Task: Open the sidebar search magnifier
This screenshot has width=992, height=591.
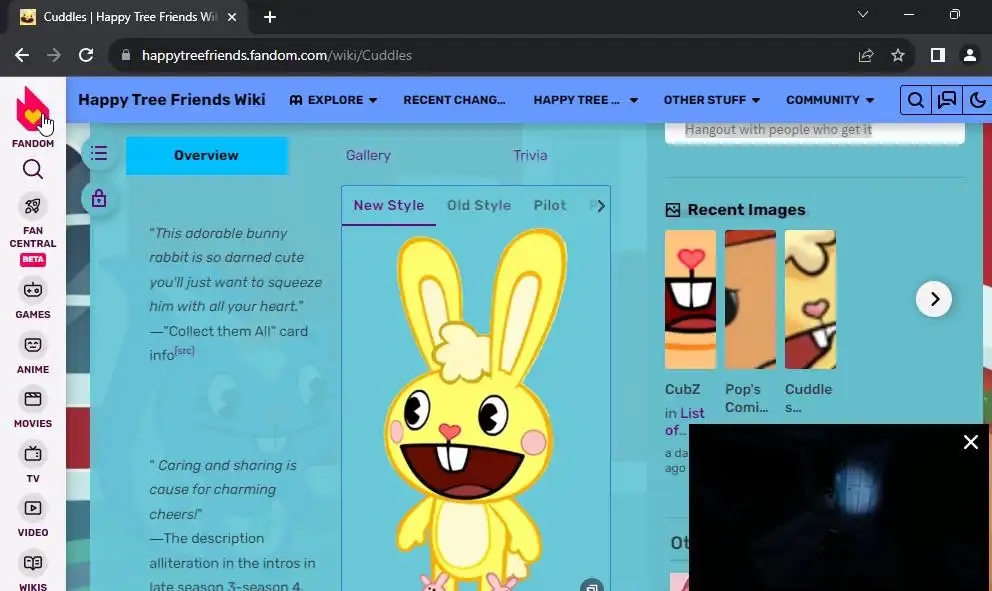Action: coord(33,169)
